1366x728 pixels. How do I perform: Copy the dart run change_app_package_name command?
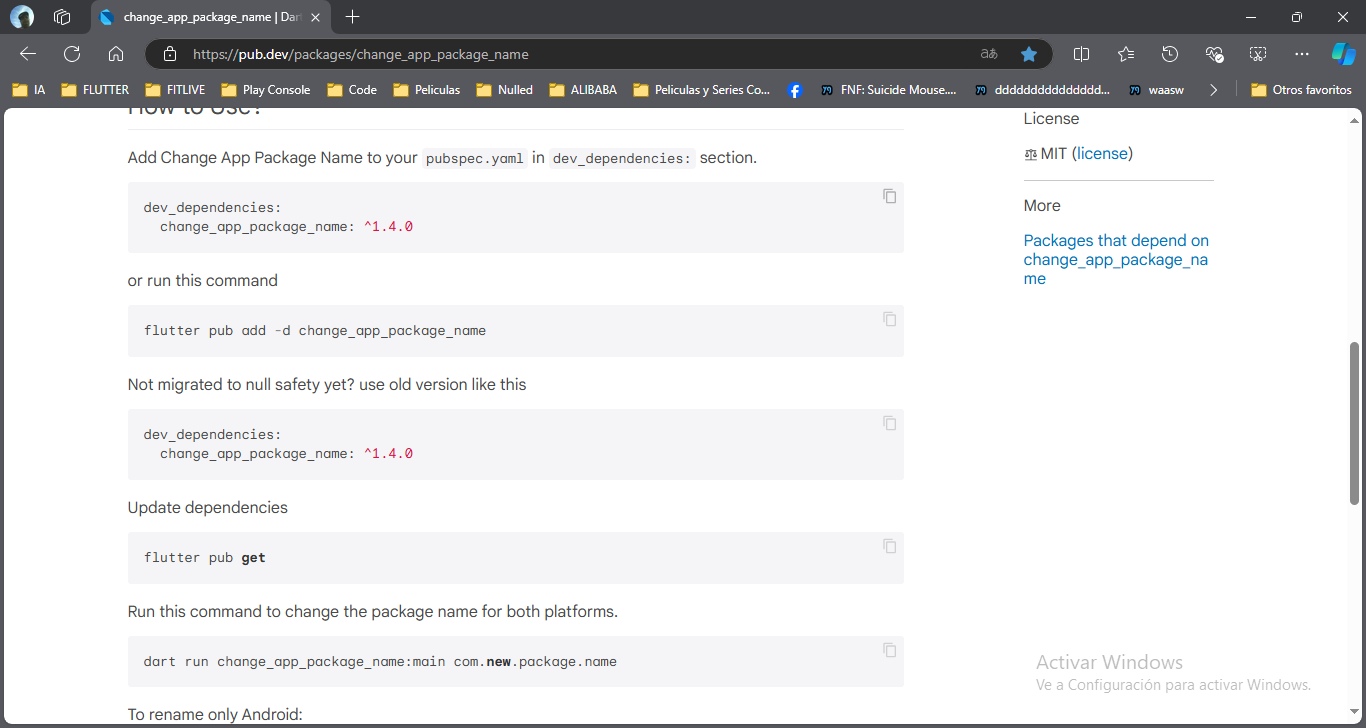pos(889,650)
